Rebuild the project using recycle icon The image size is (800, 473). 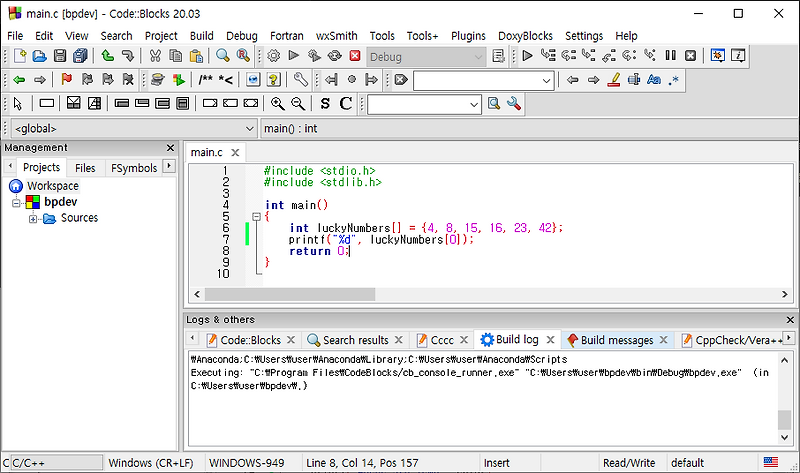pyautogui.click(x=335, y=56)
